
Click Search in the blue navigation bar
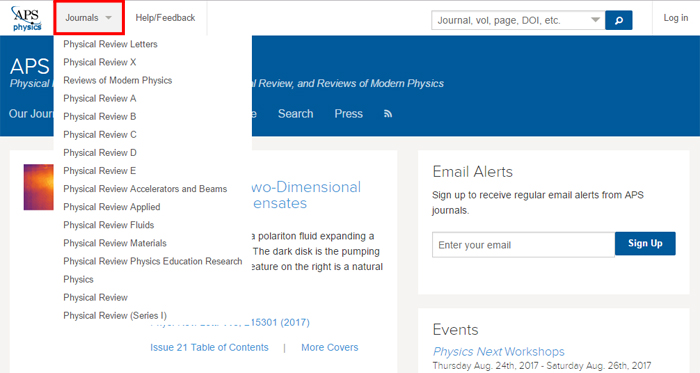point(296,114)
